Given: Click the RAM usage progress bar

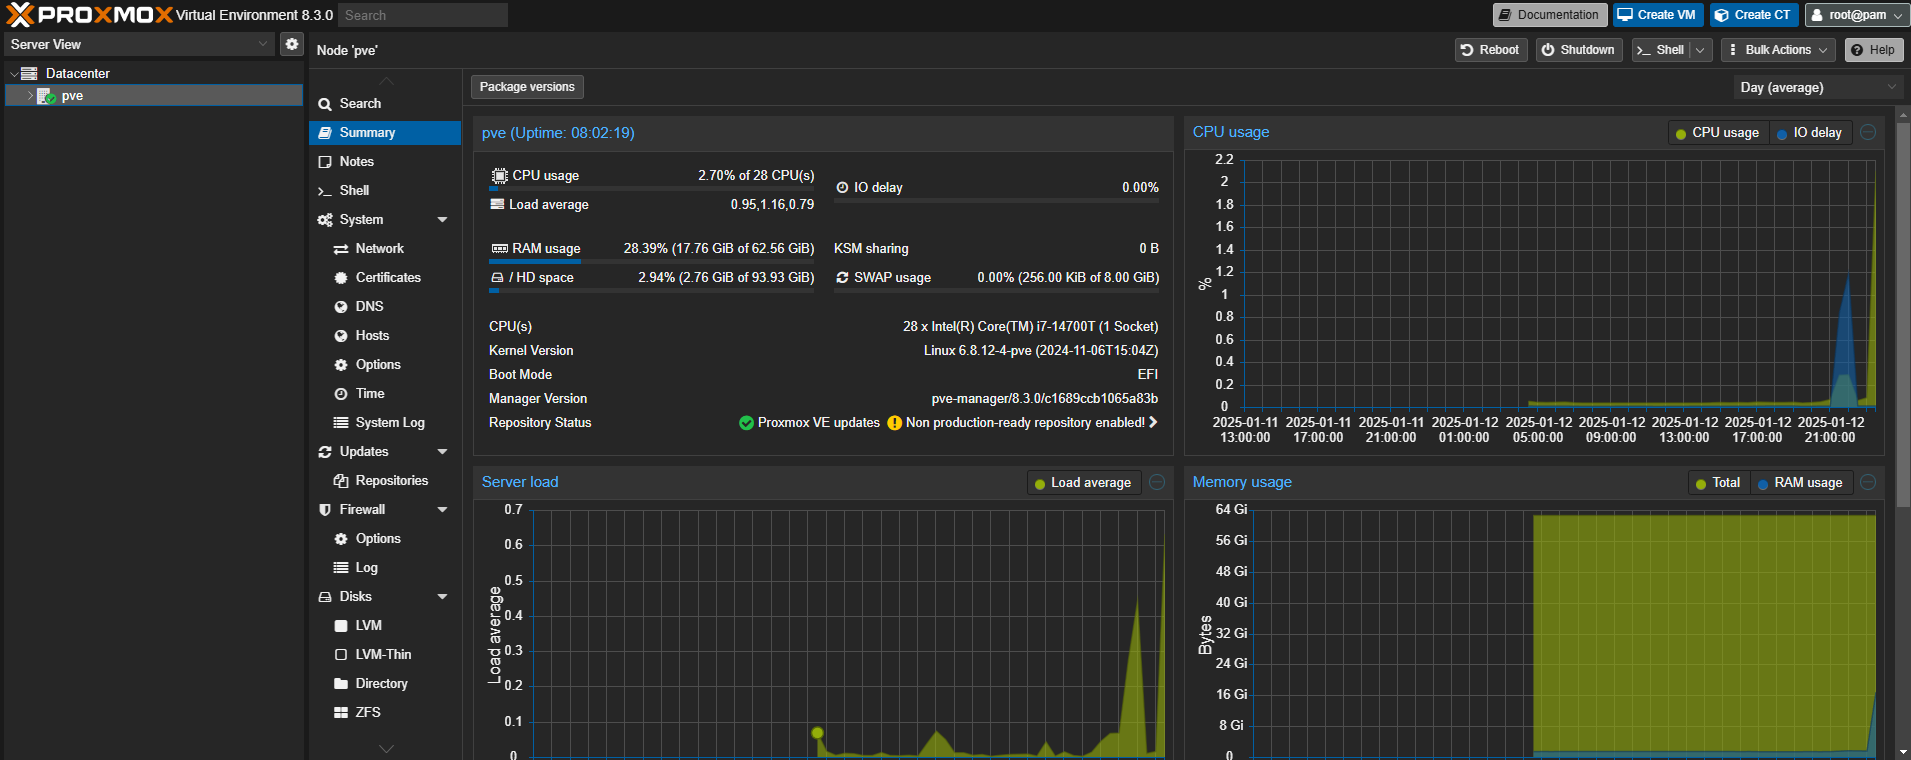Looking at the screenshot, I should point(651,262).
